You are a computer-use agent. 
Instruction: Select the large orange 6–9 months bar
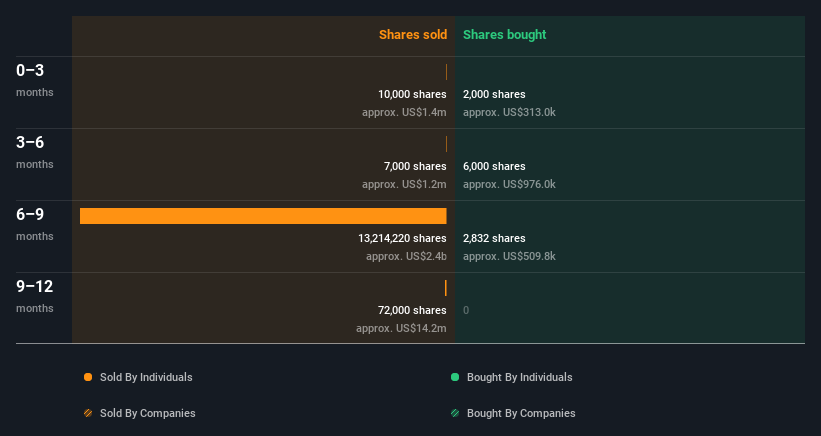coord(263,216)
